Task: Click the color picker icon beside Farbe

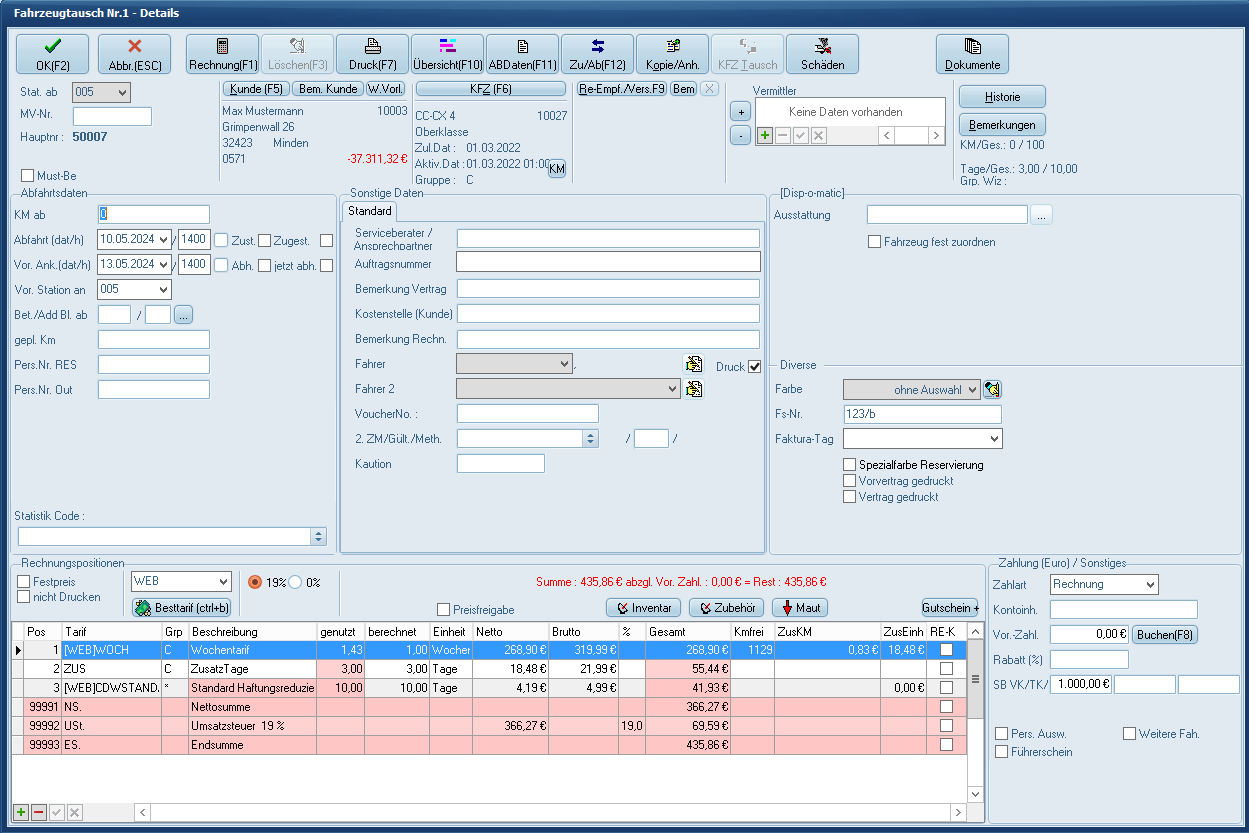Action: tap(993, 389)
